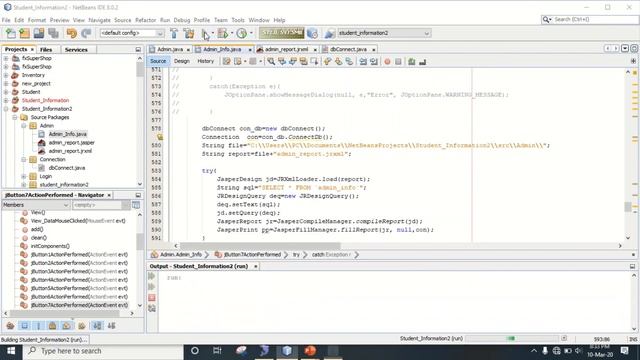This screenshot has width=640, height=360.
Task: Click the Source view button
Action: 158,61
